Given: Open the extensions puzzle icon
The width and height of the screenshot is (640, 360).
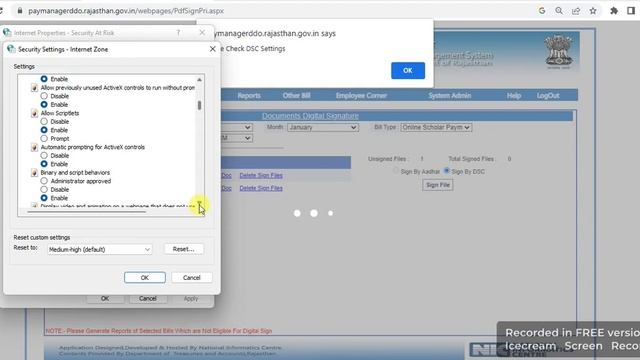Looking at the screenshot, I should (614, 11).
